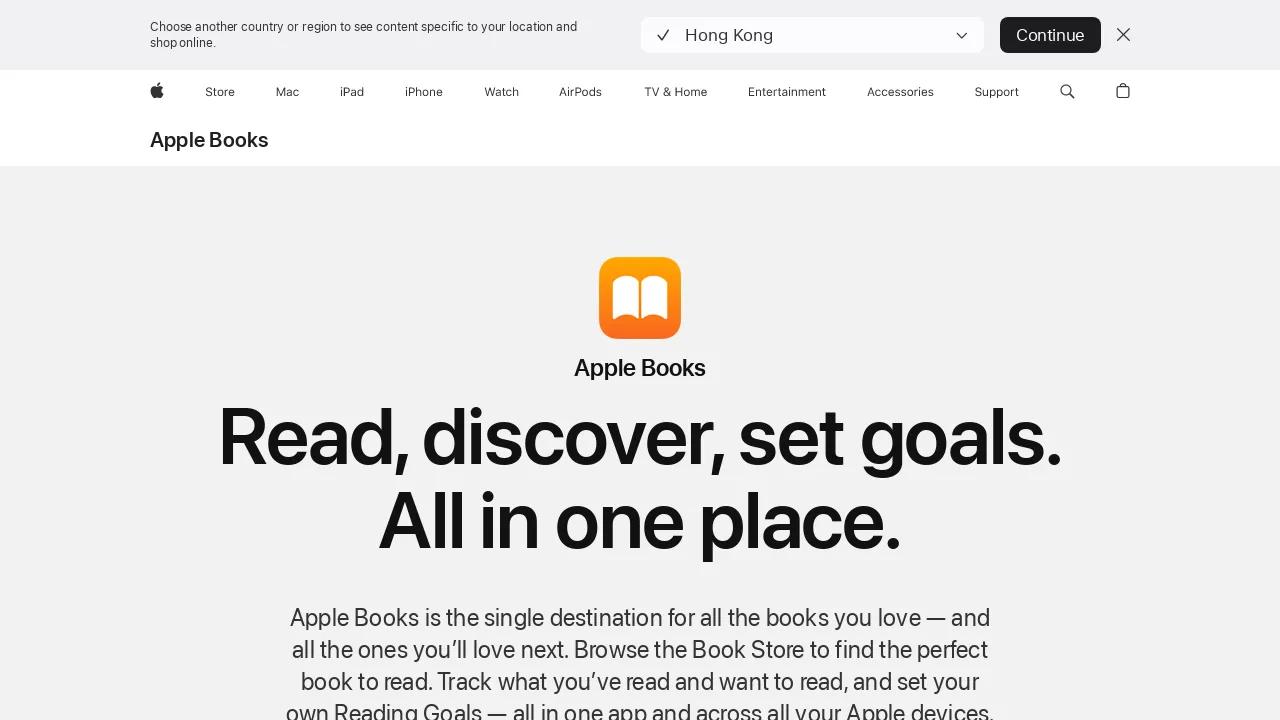Select iPhone in the navigation bar
1280x720 pixels.
[x=424, y=92]
